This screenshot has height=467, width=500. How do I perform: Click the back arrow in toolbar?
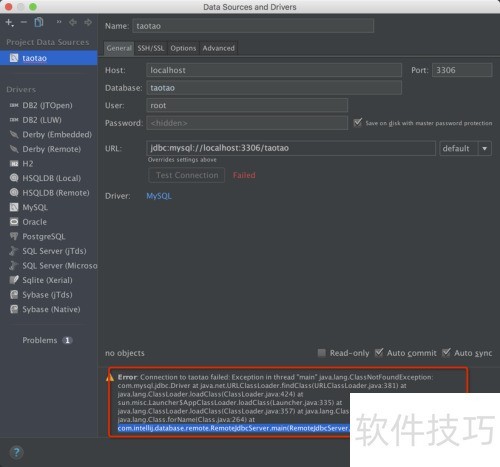(x=73, y=22)
